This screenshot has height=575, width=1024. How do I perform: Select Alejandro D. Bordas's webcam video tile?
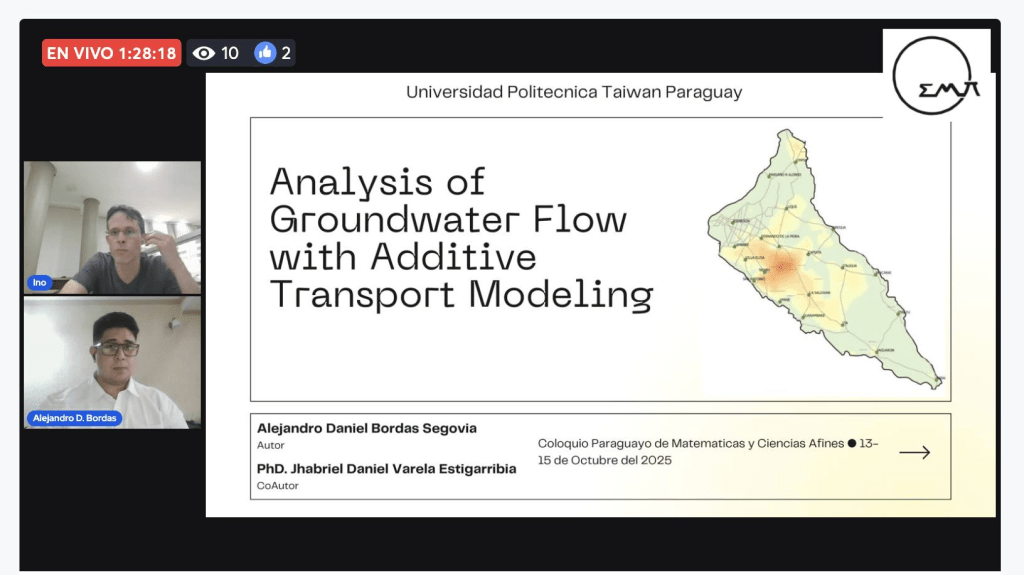(112, 362)
